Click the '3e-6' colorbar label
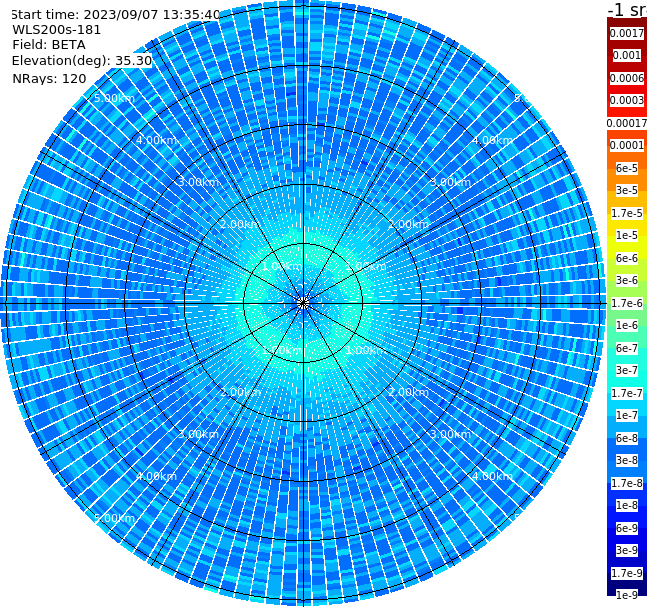The width and height of the screenshot is (647, 607). (x=627, y=280)
